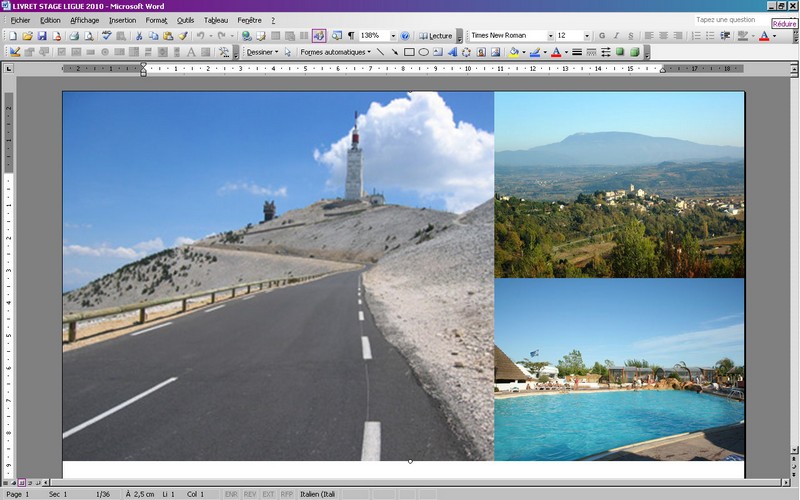
Task: Select the Rectangle shape tool
Action: click(409, 52)
